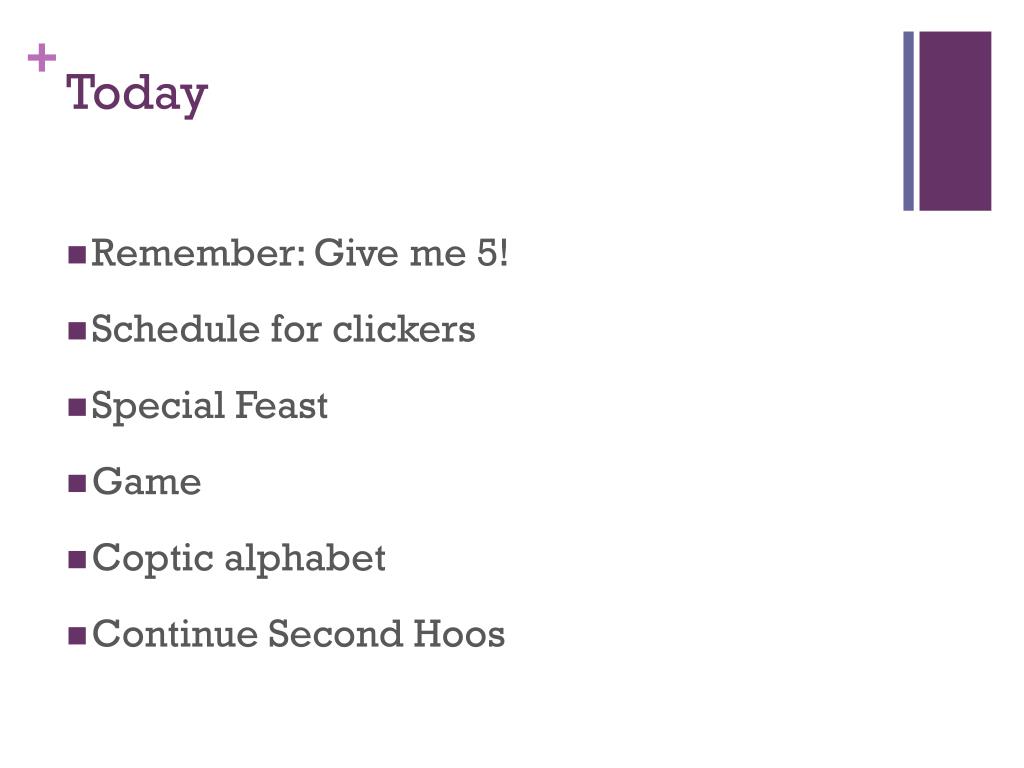Click the word 'clickers'
The width and height of the screenshot is (1024, 768).
(x=404, y=328)
